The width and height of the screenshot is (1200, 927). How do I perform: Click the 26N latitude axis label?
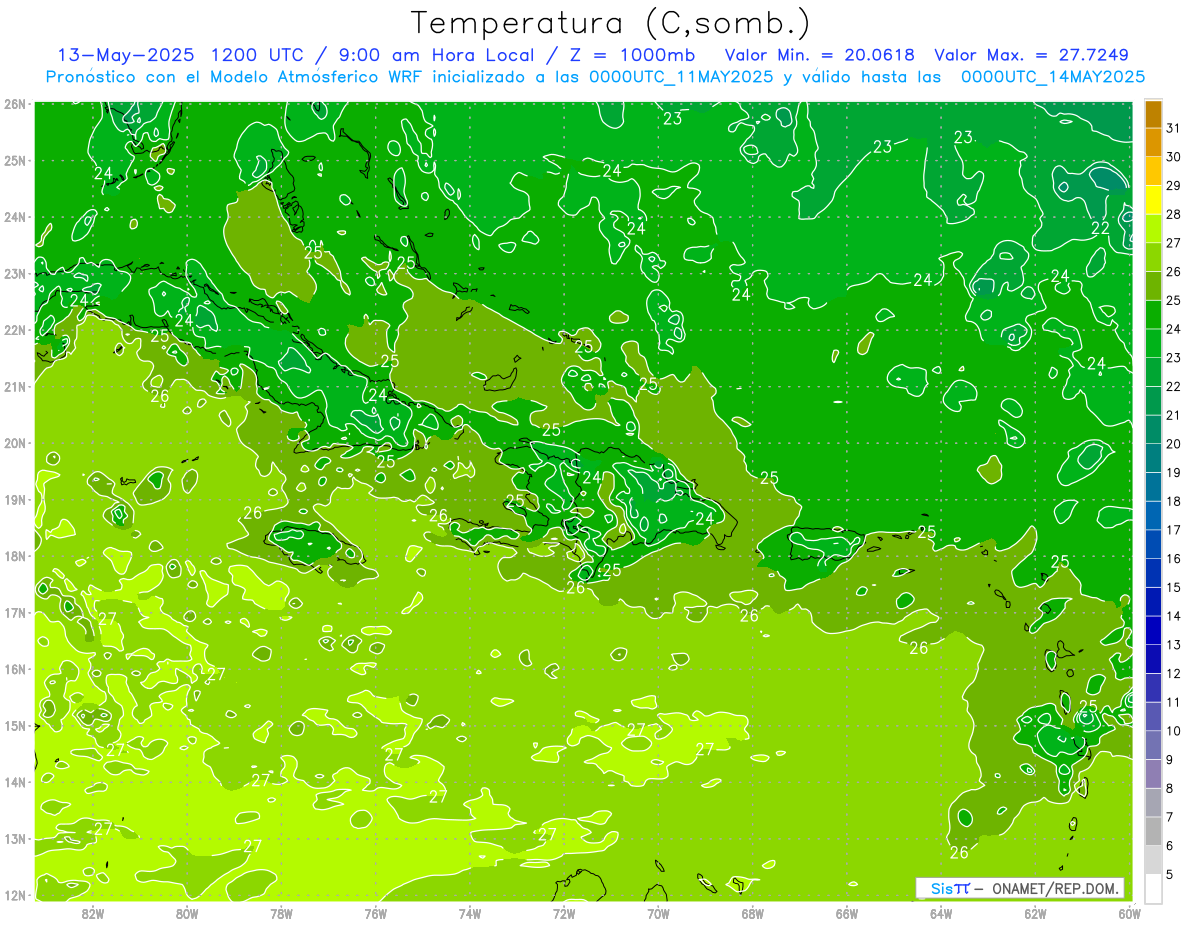coord(14,104)
